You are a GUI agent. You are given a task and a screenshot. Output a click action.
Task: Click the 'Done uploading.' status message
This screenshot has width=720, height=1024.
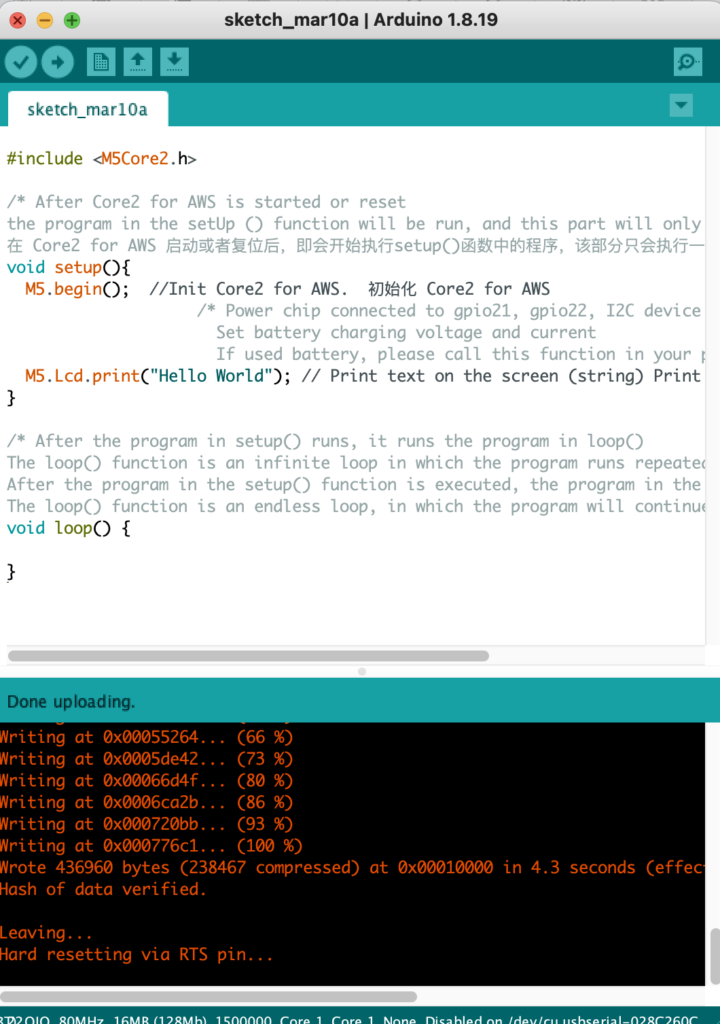[x=71, y=701]
